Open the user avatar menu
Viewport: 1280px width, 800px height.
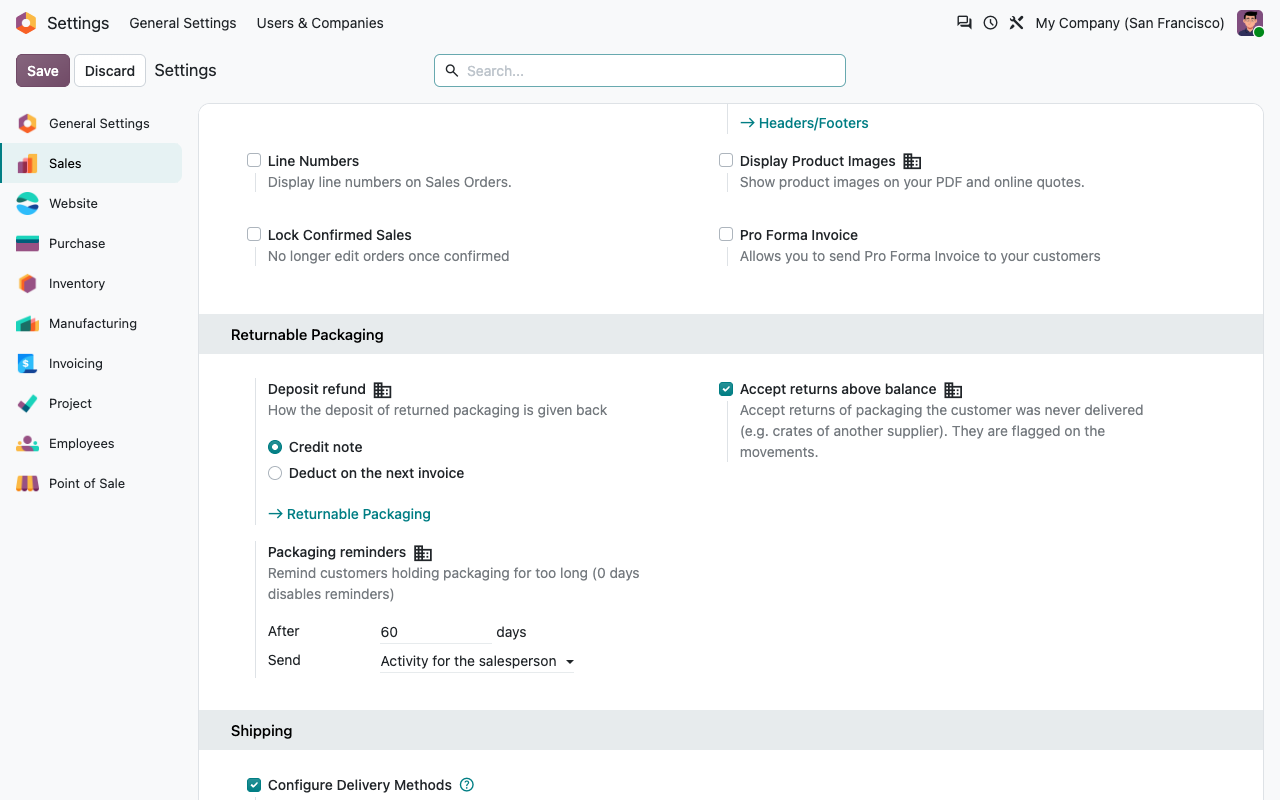click(x=1250, y=23)
